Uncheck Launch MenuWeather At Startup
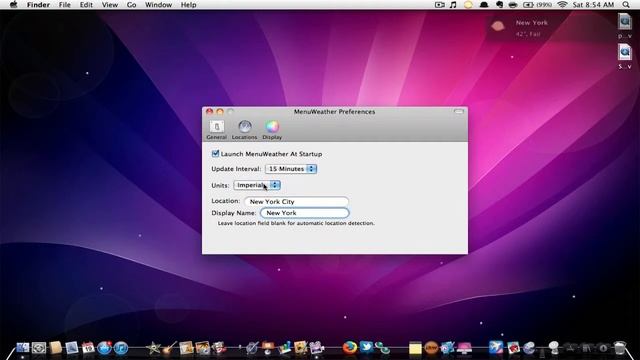The width and height of the screenshot is (640, 360). pyautogui.click(x=216, y=153)
